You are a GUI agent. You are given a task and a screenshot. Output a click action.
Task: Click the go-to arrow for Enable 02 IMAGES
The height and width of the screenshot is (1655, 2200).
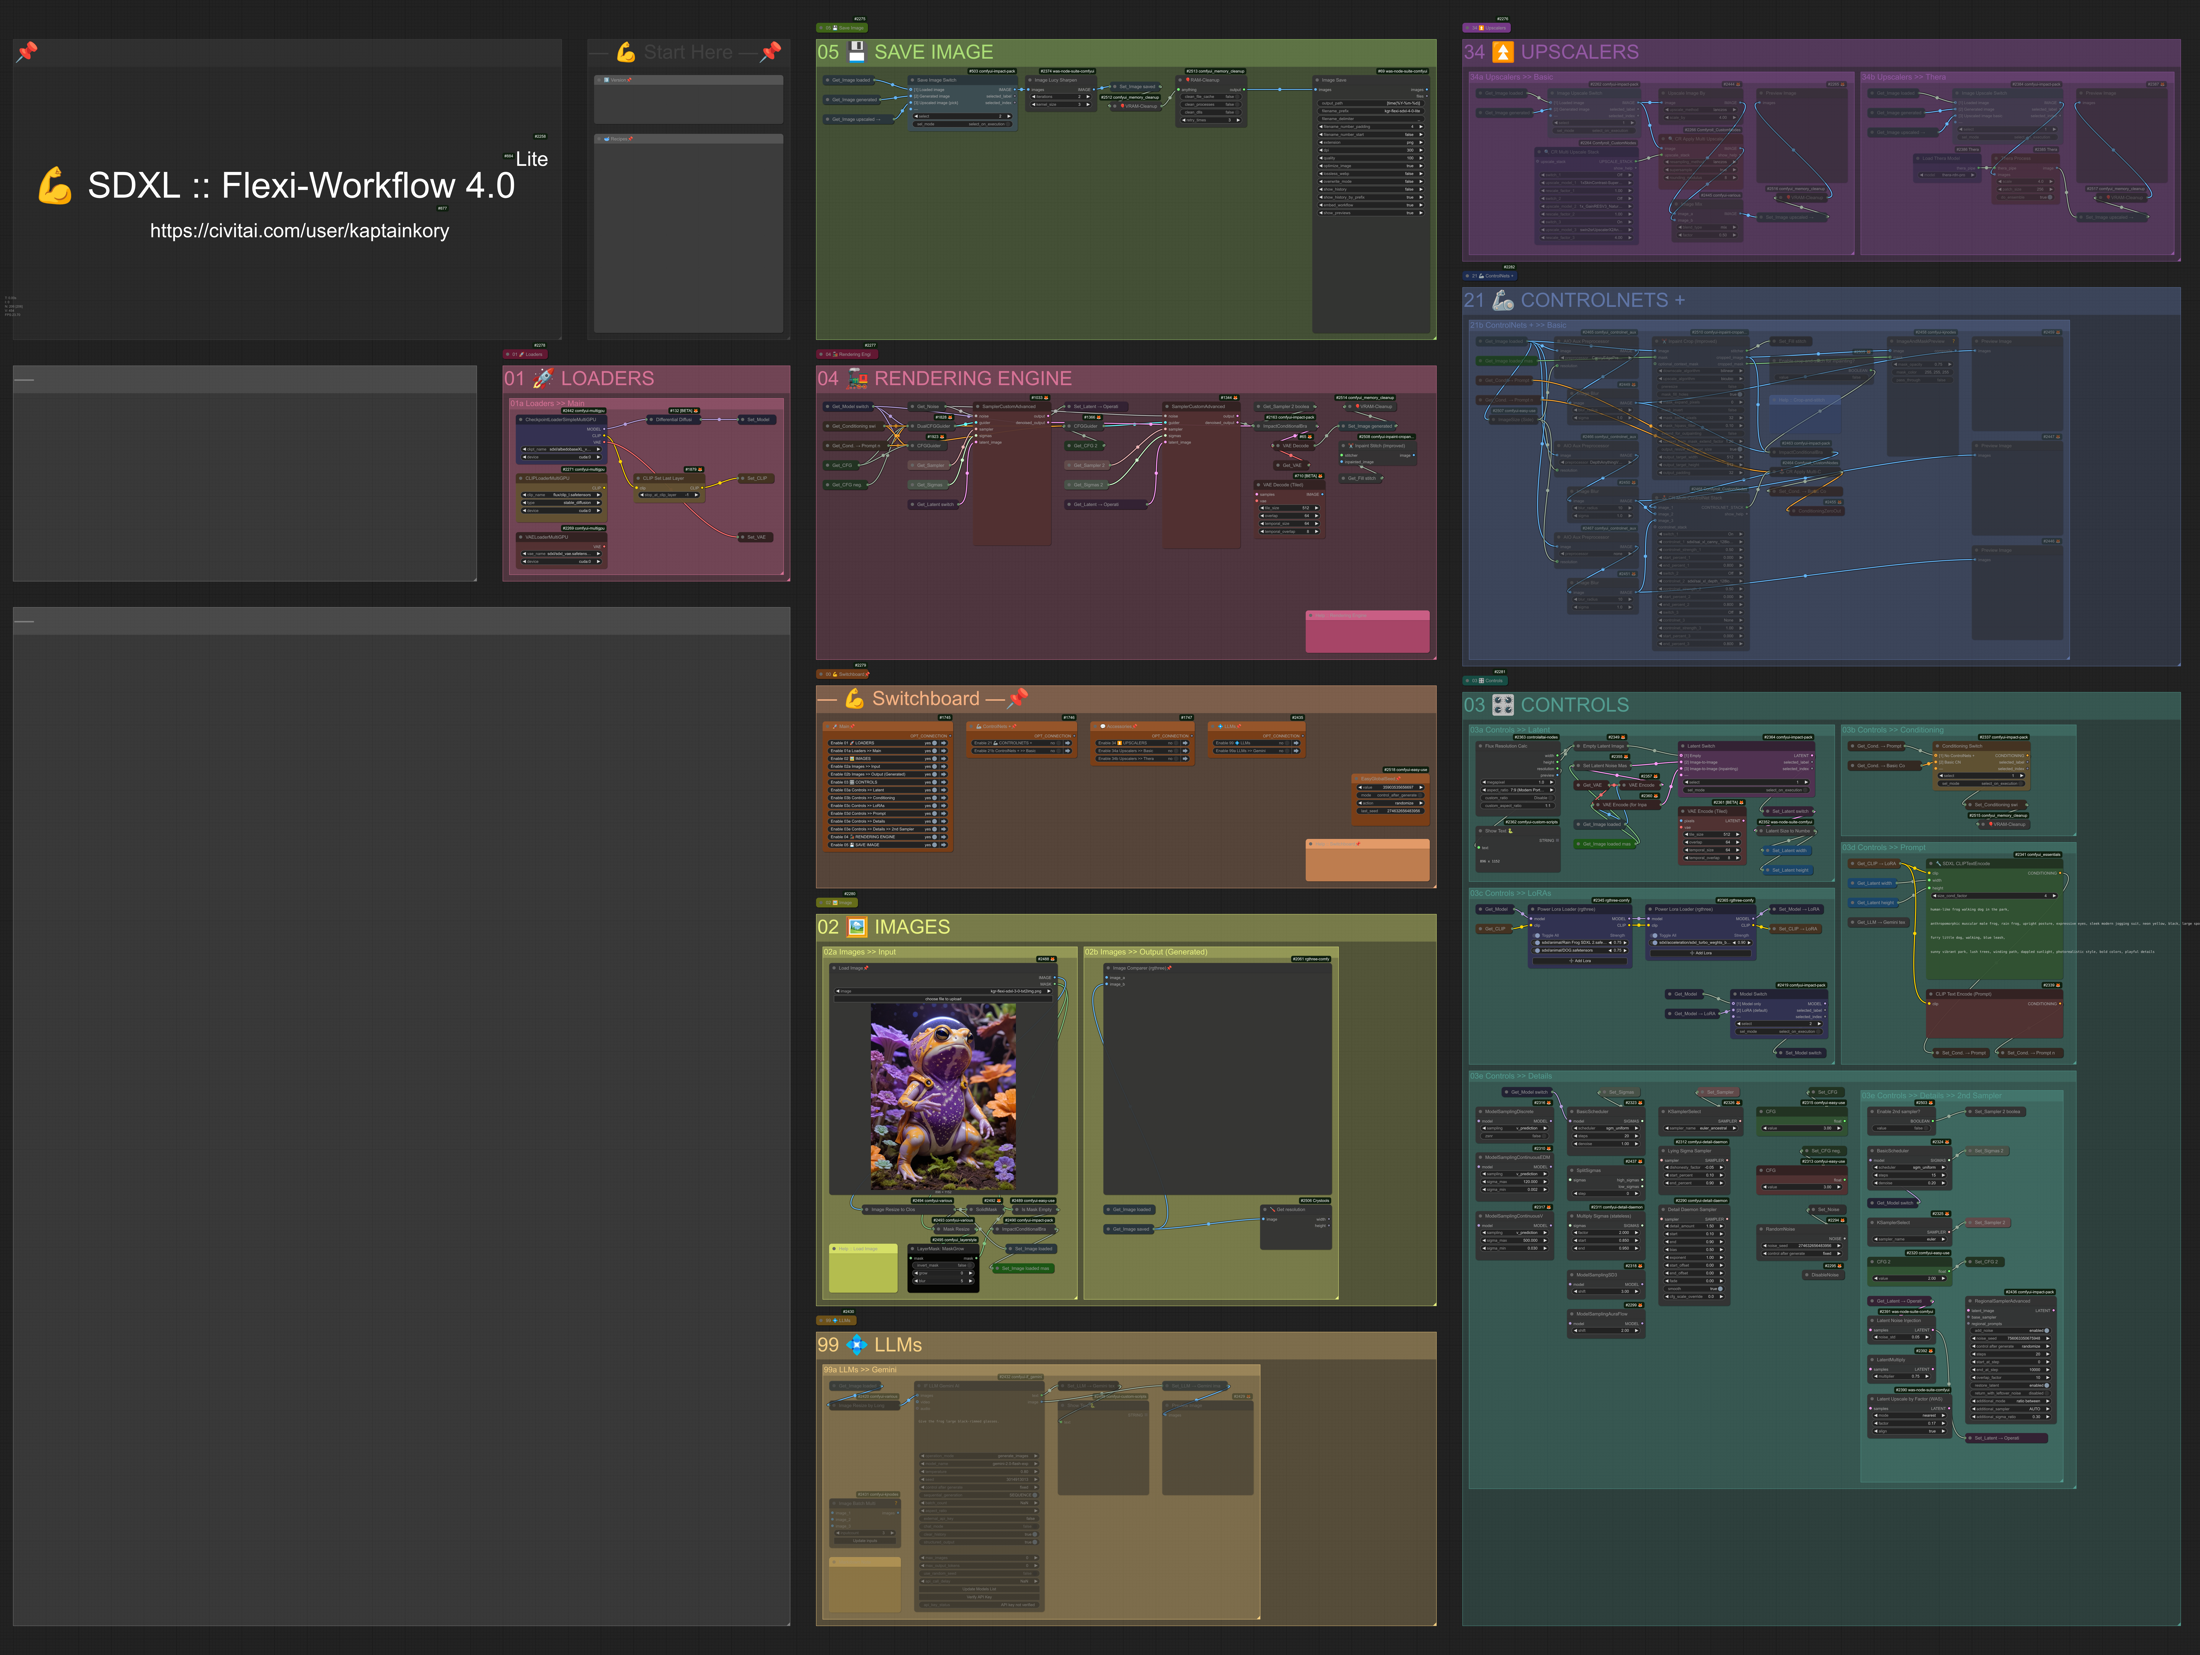[944, 759]
